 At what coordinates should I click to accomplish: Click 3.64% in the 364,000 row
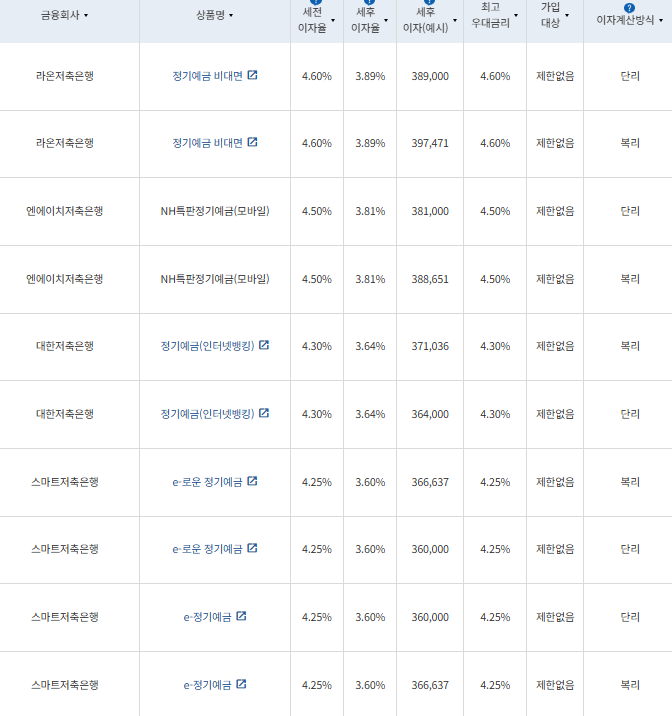[370, 415]
